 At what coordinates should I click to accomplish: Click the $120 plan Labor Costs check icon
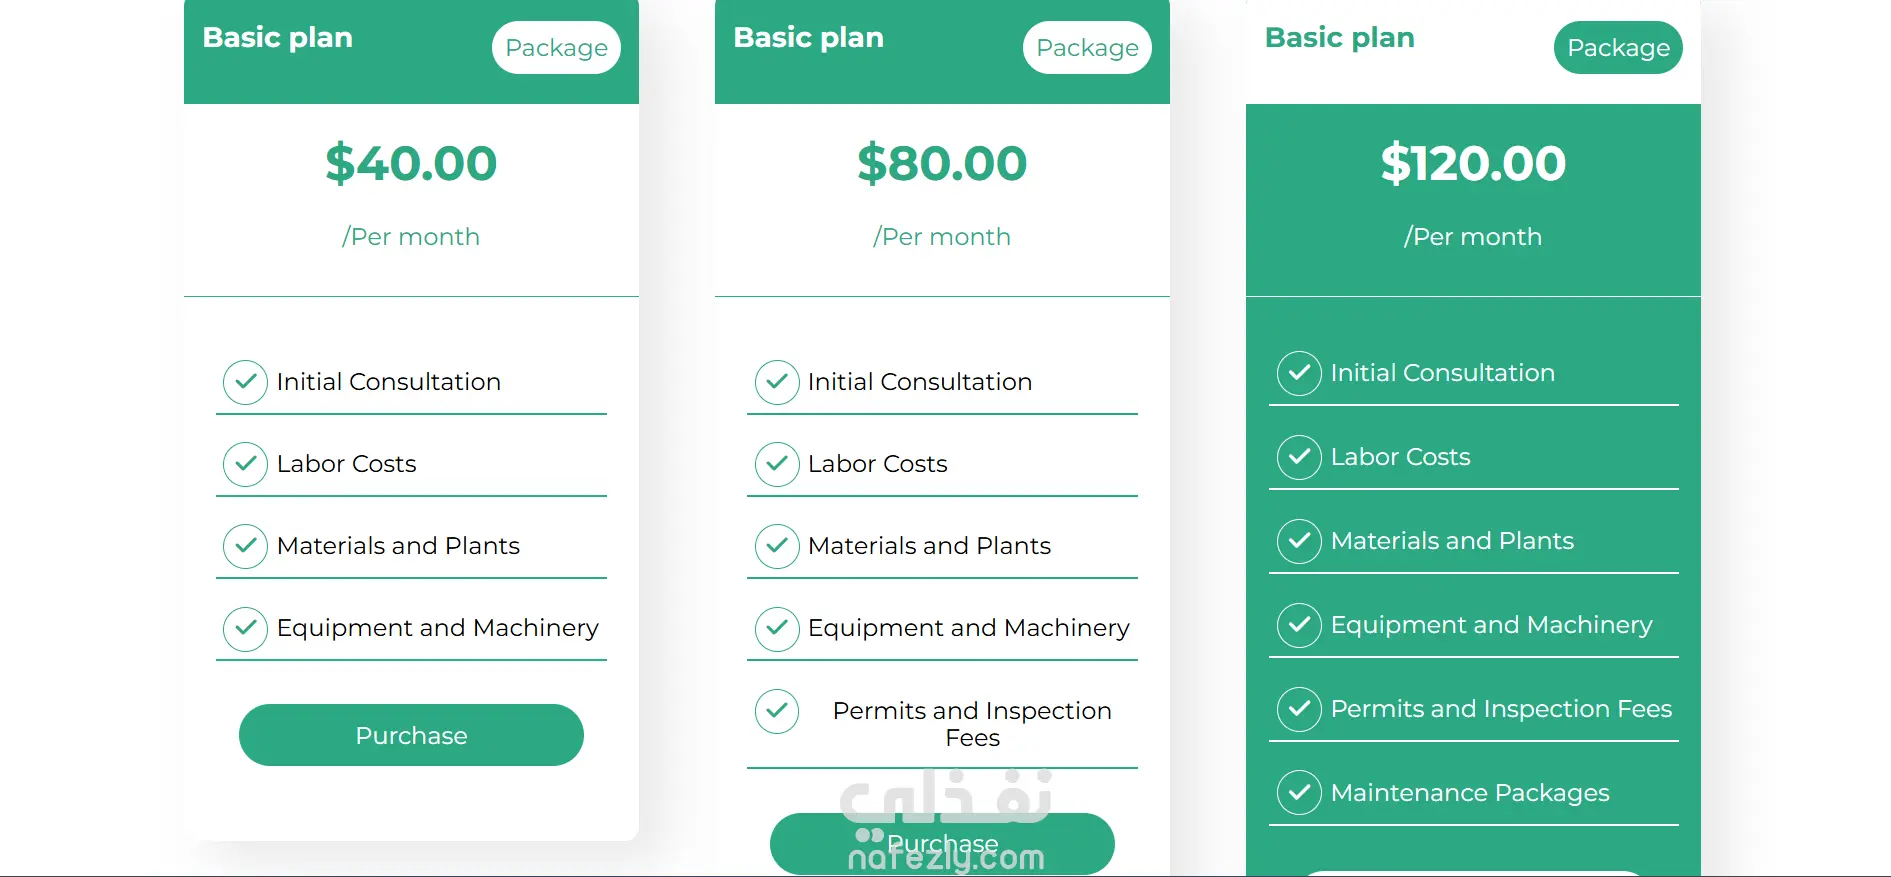[x=1299, y=457]
